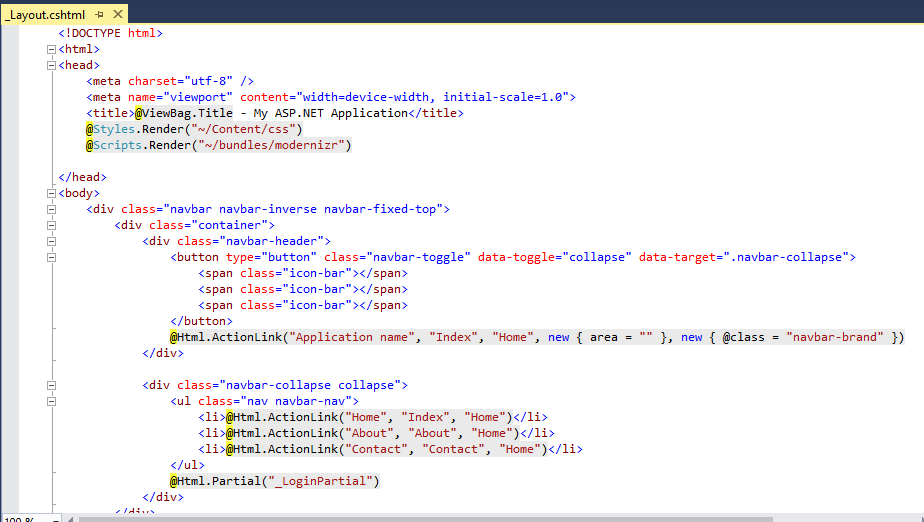Place cursor on meta charset="utf-8" line
Screen dimensions: 924x522
pyautogui.click(x=170, y=81)
